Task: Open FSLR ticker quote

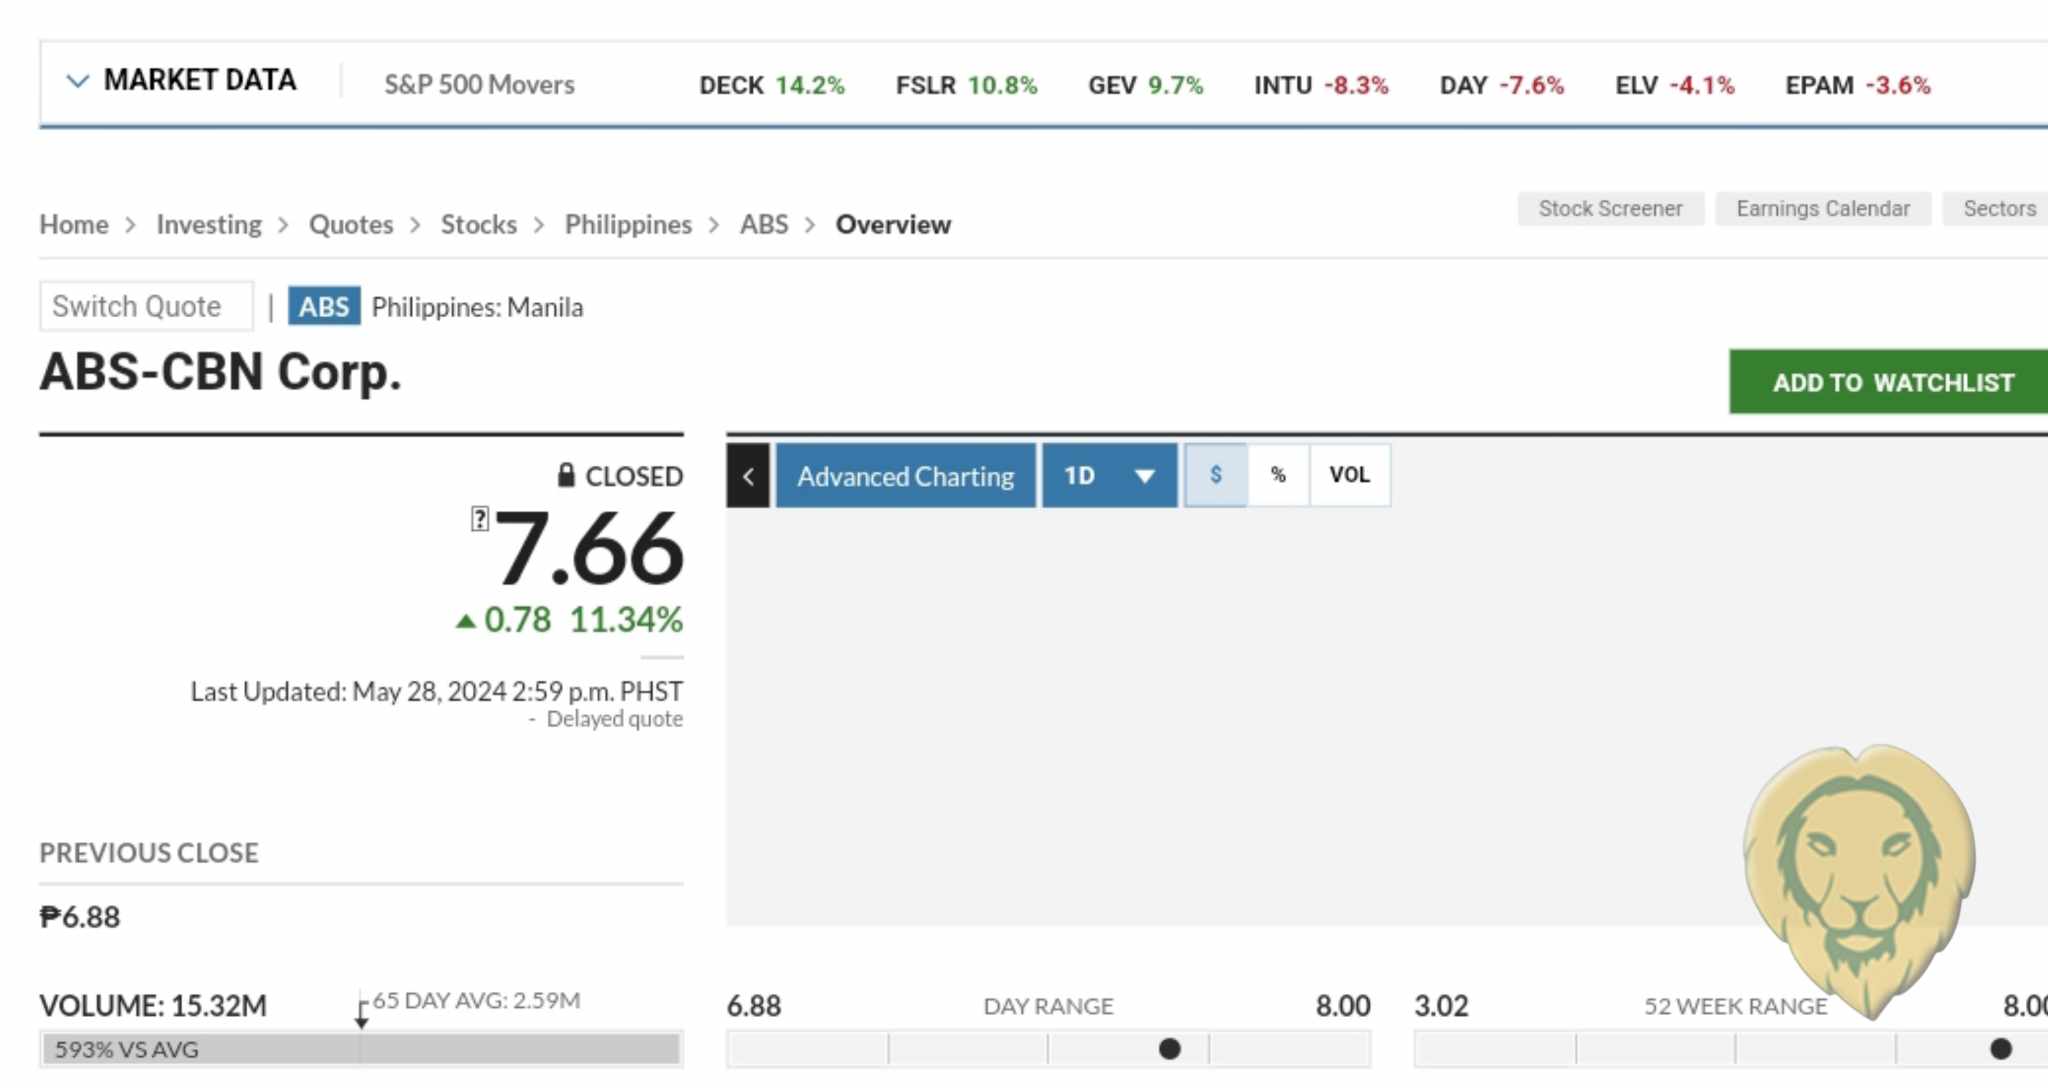Action: pyautogui.click(x=966, y=85)
